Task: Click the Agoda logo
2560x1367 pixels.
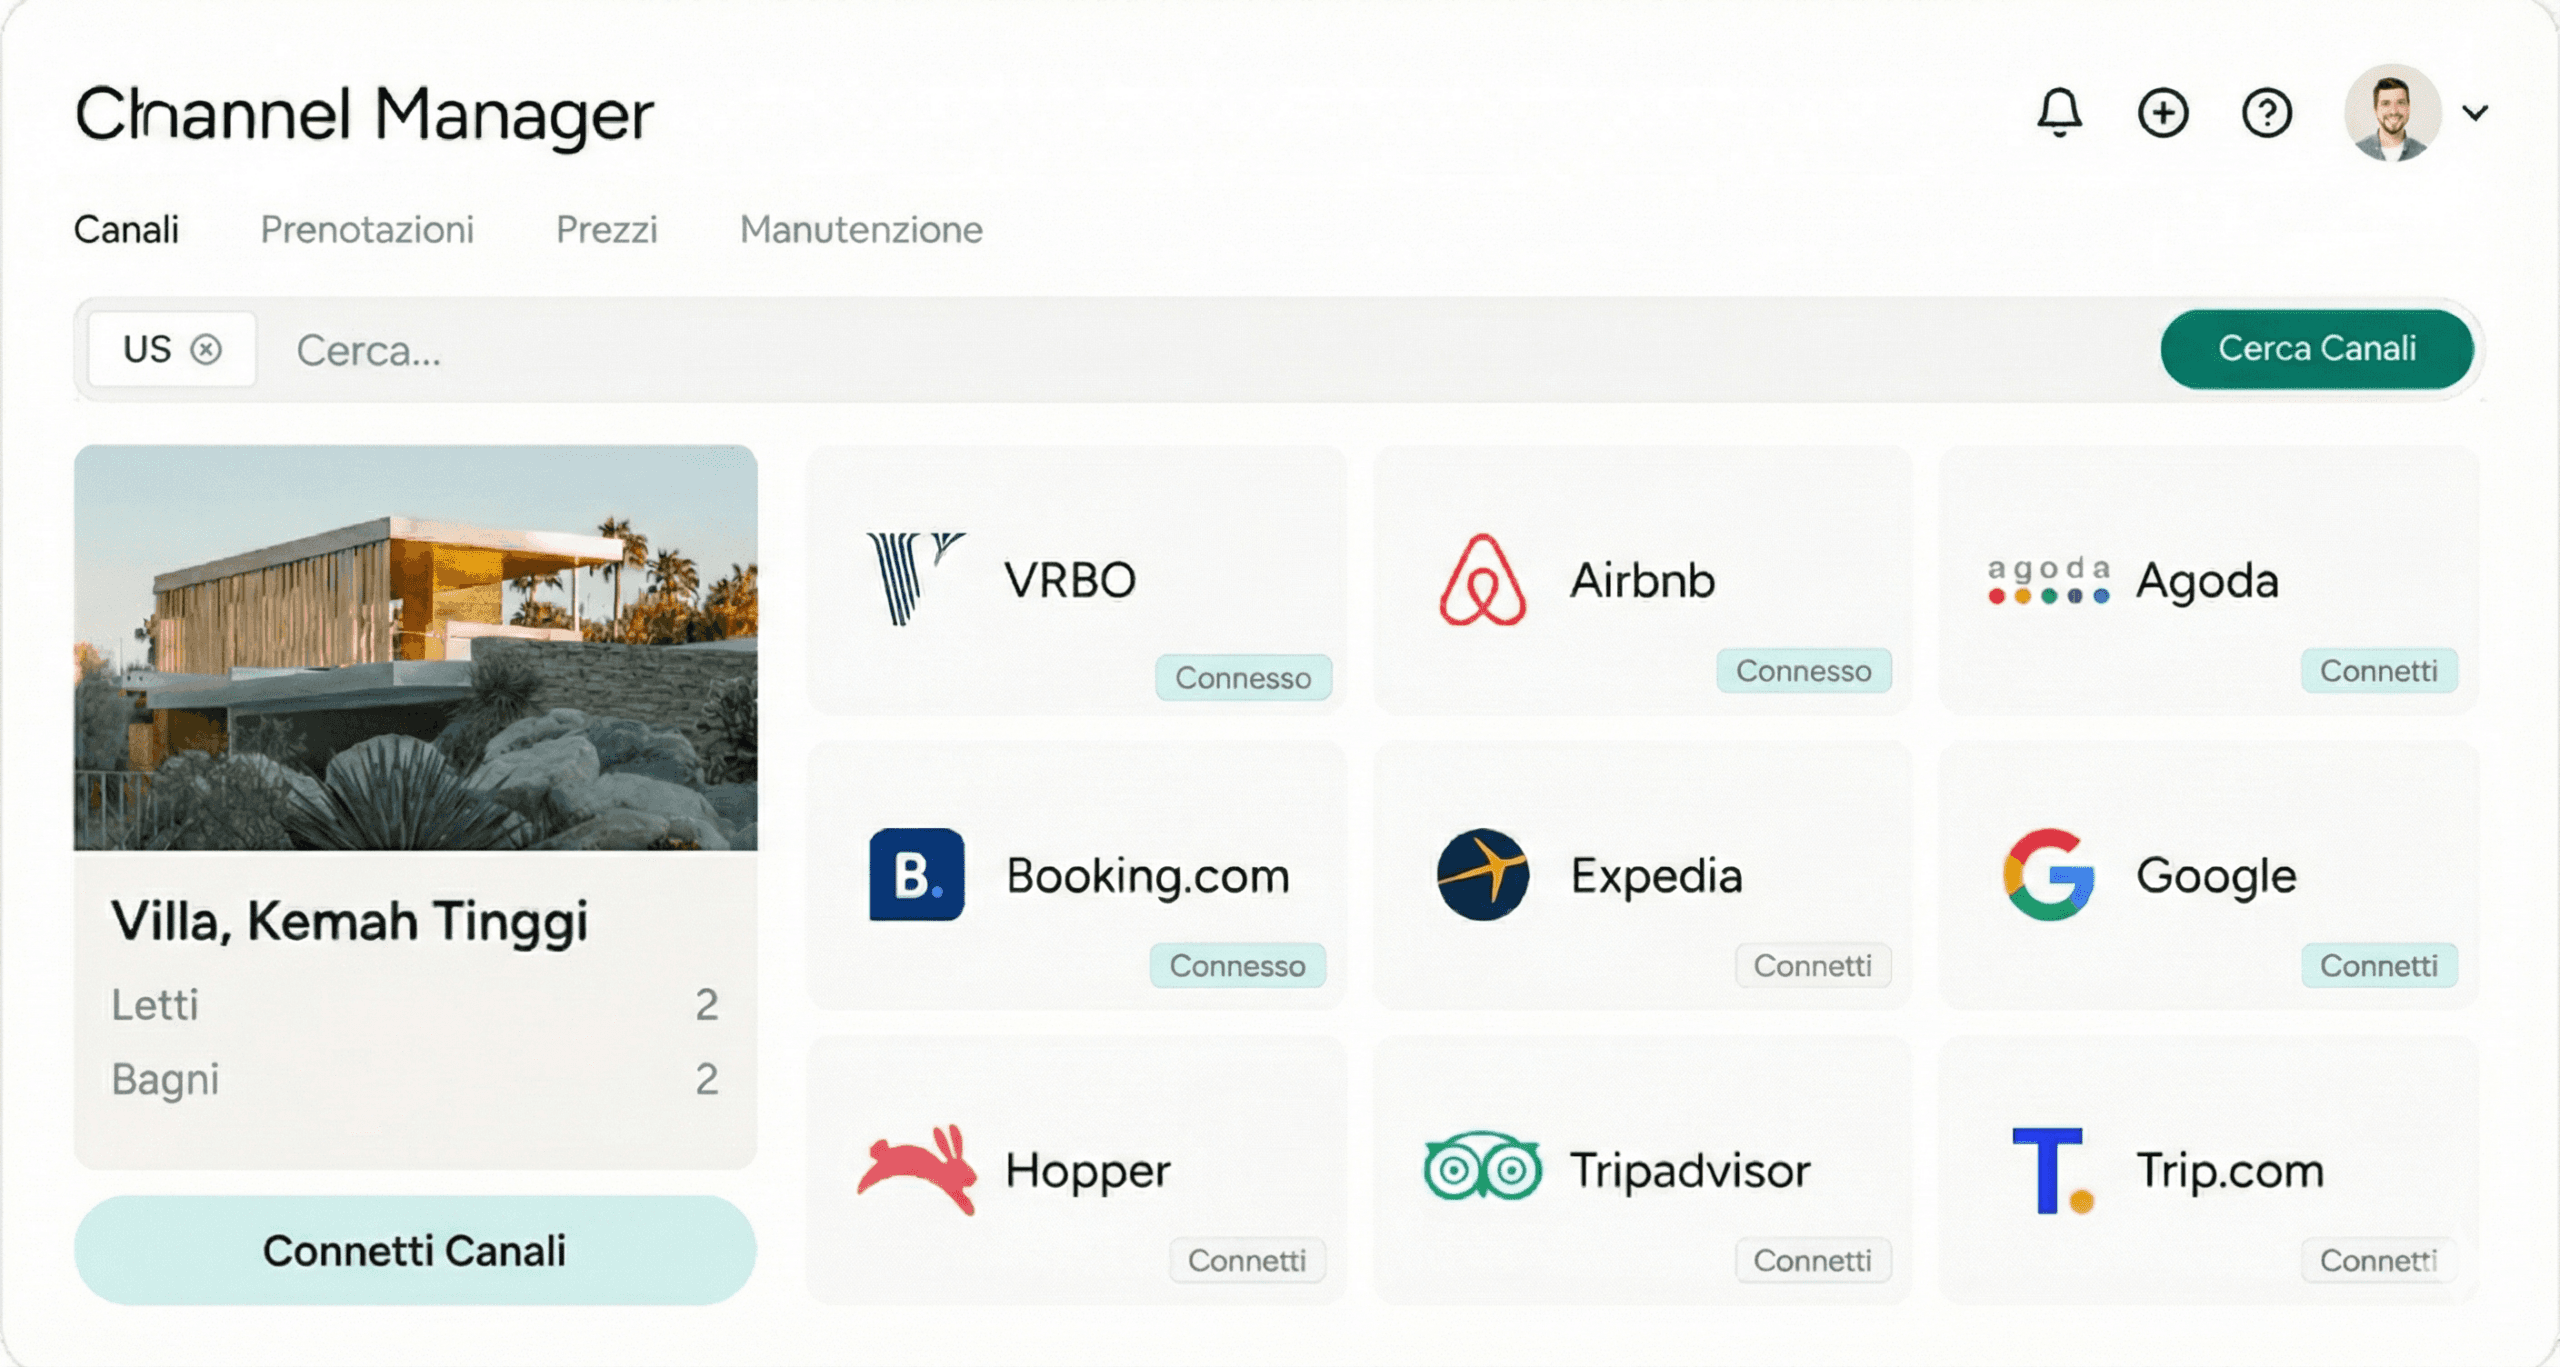Action: [2045, 580]
